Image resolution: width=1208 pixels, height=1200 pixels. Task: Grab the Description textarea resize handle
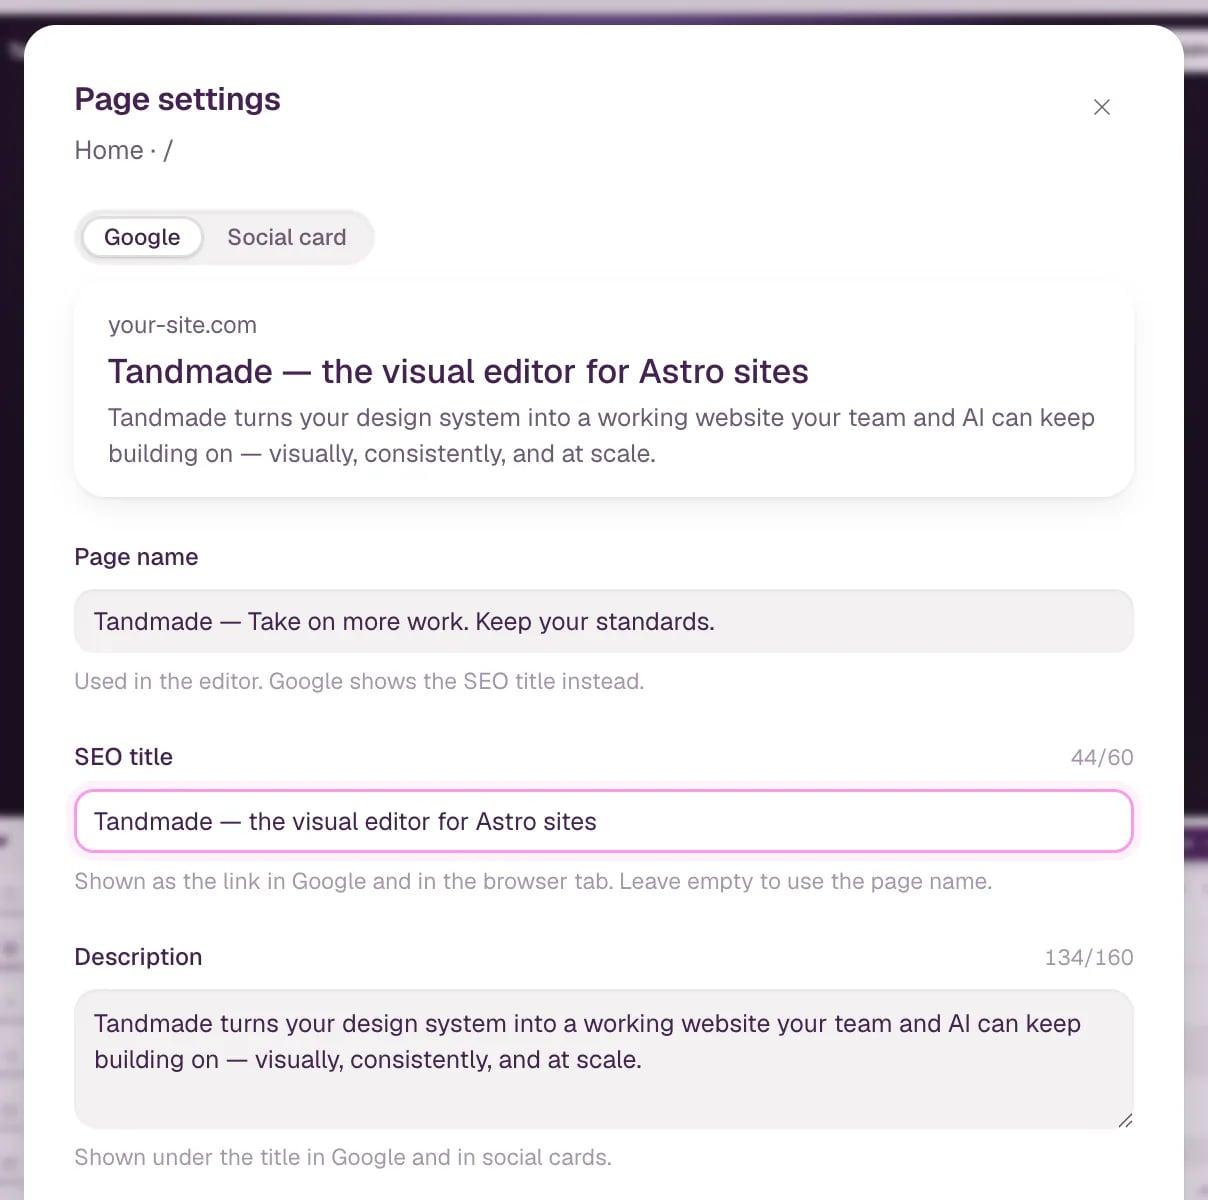1125,1120
